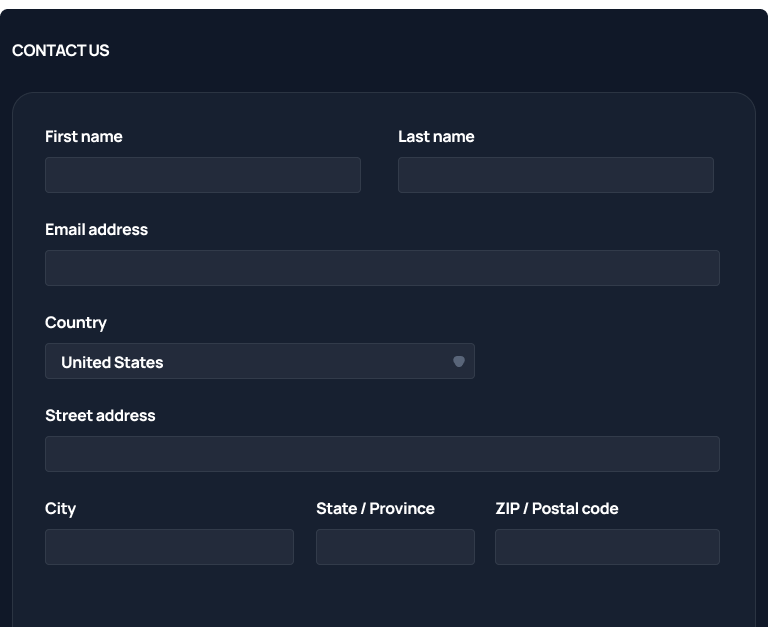Click the "Country" label above the dropdown

(x=76, y=322)
